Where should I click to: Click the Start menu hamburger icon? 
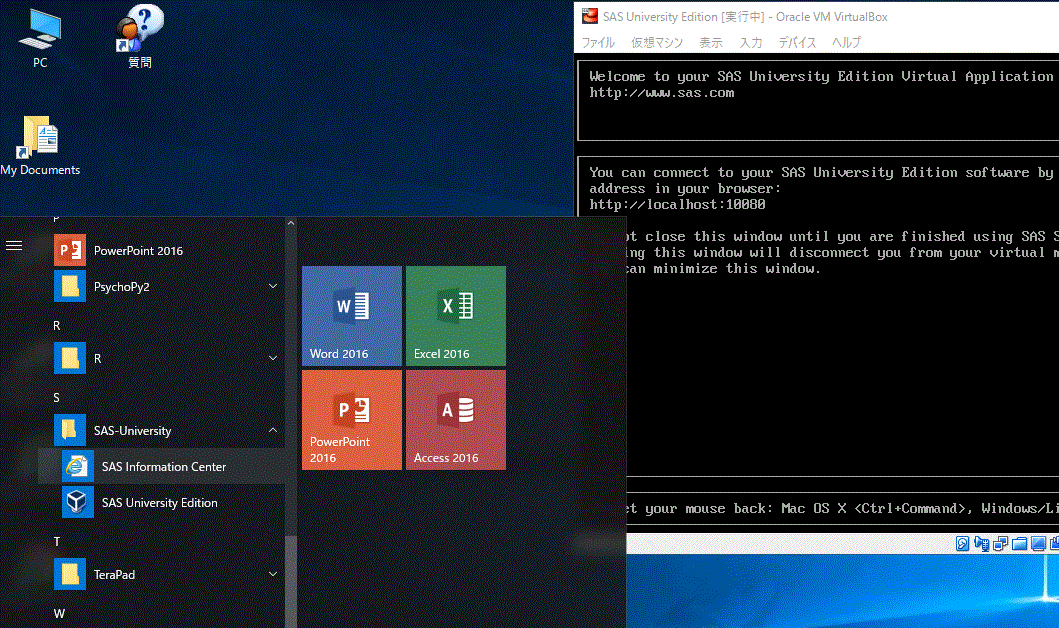coord(14,246)
